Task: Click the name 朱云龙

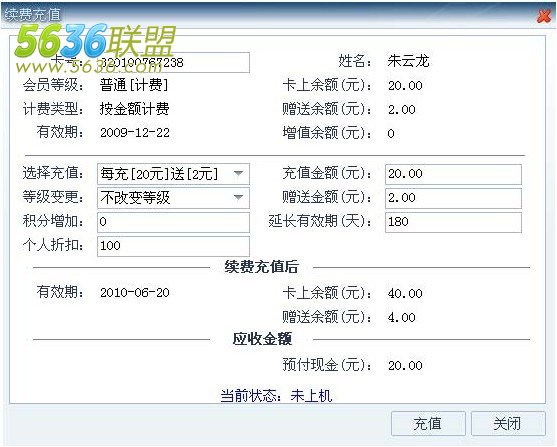Action: [x=409, y=61]
